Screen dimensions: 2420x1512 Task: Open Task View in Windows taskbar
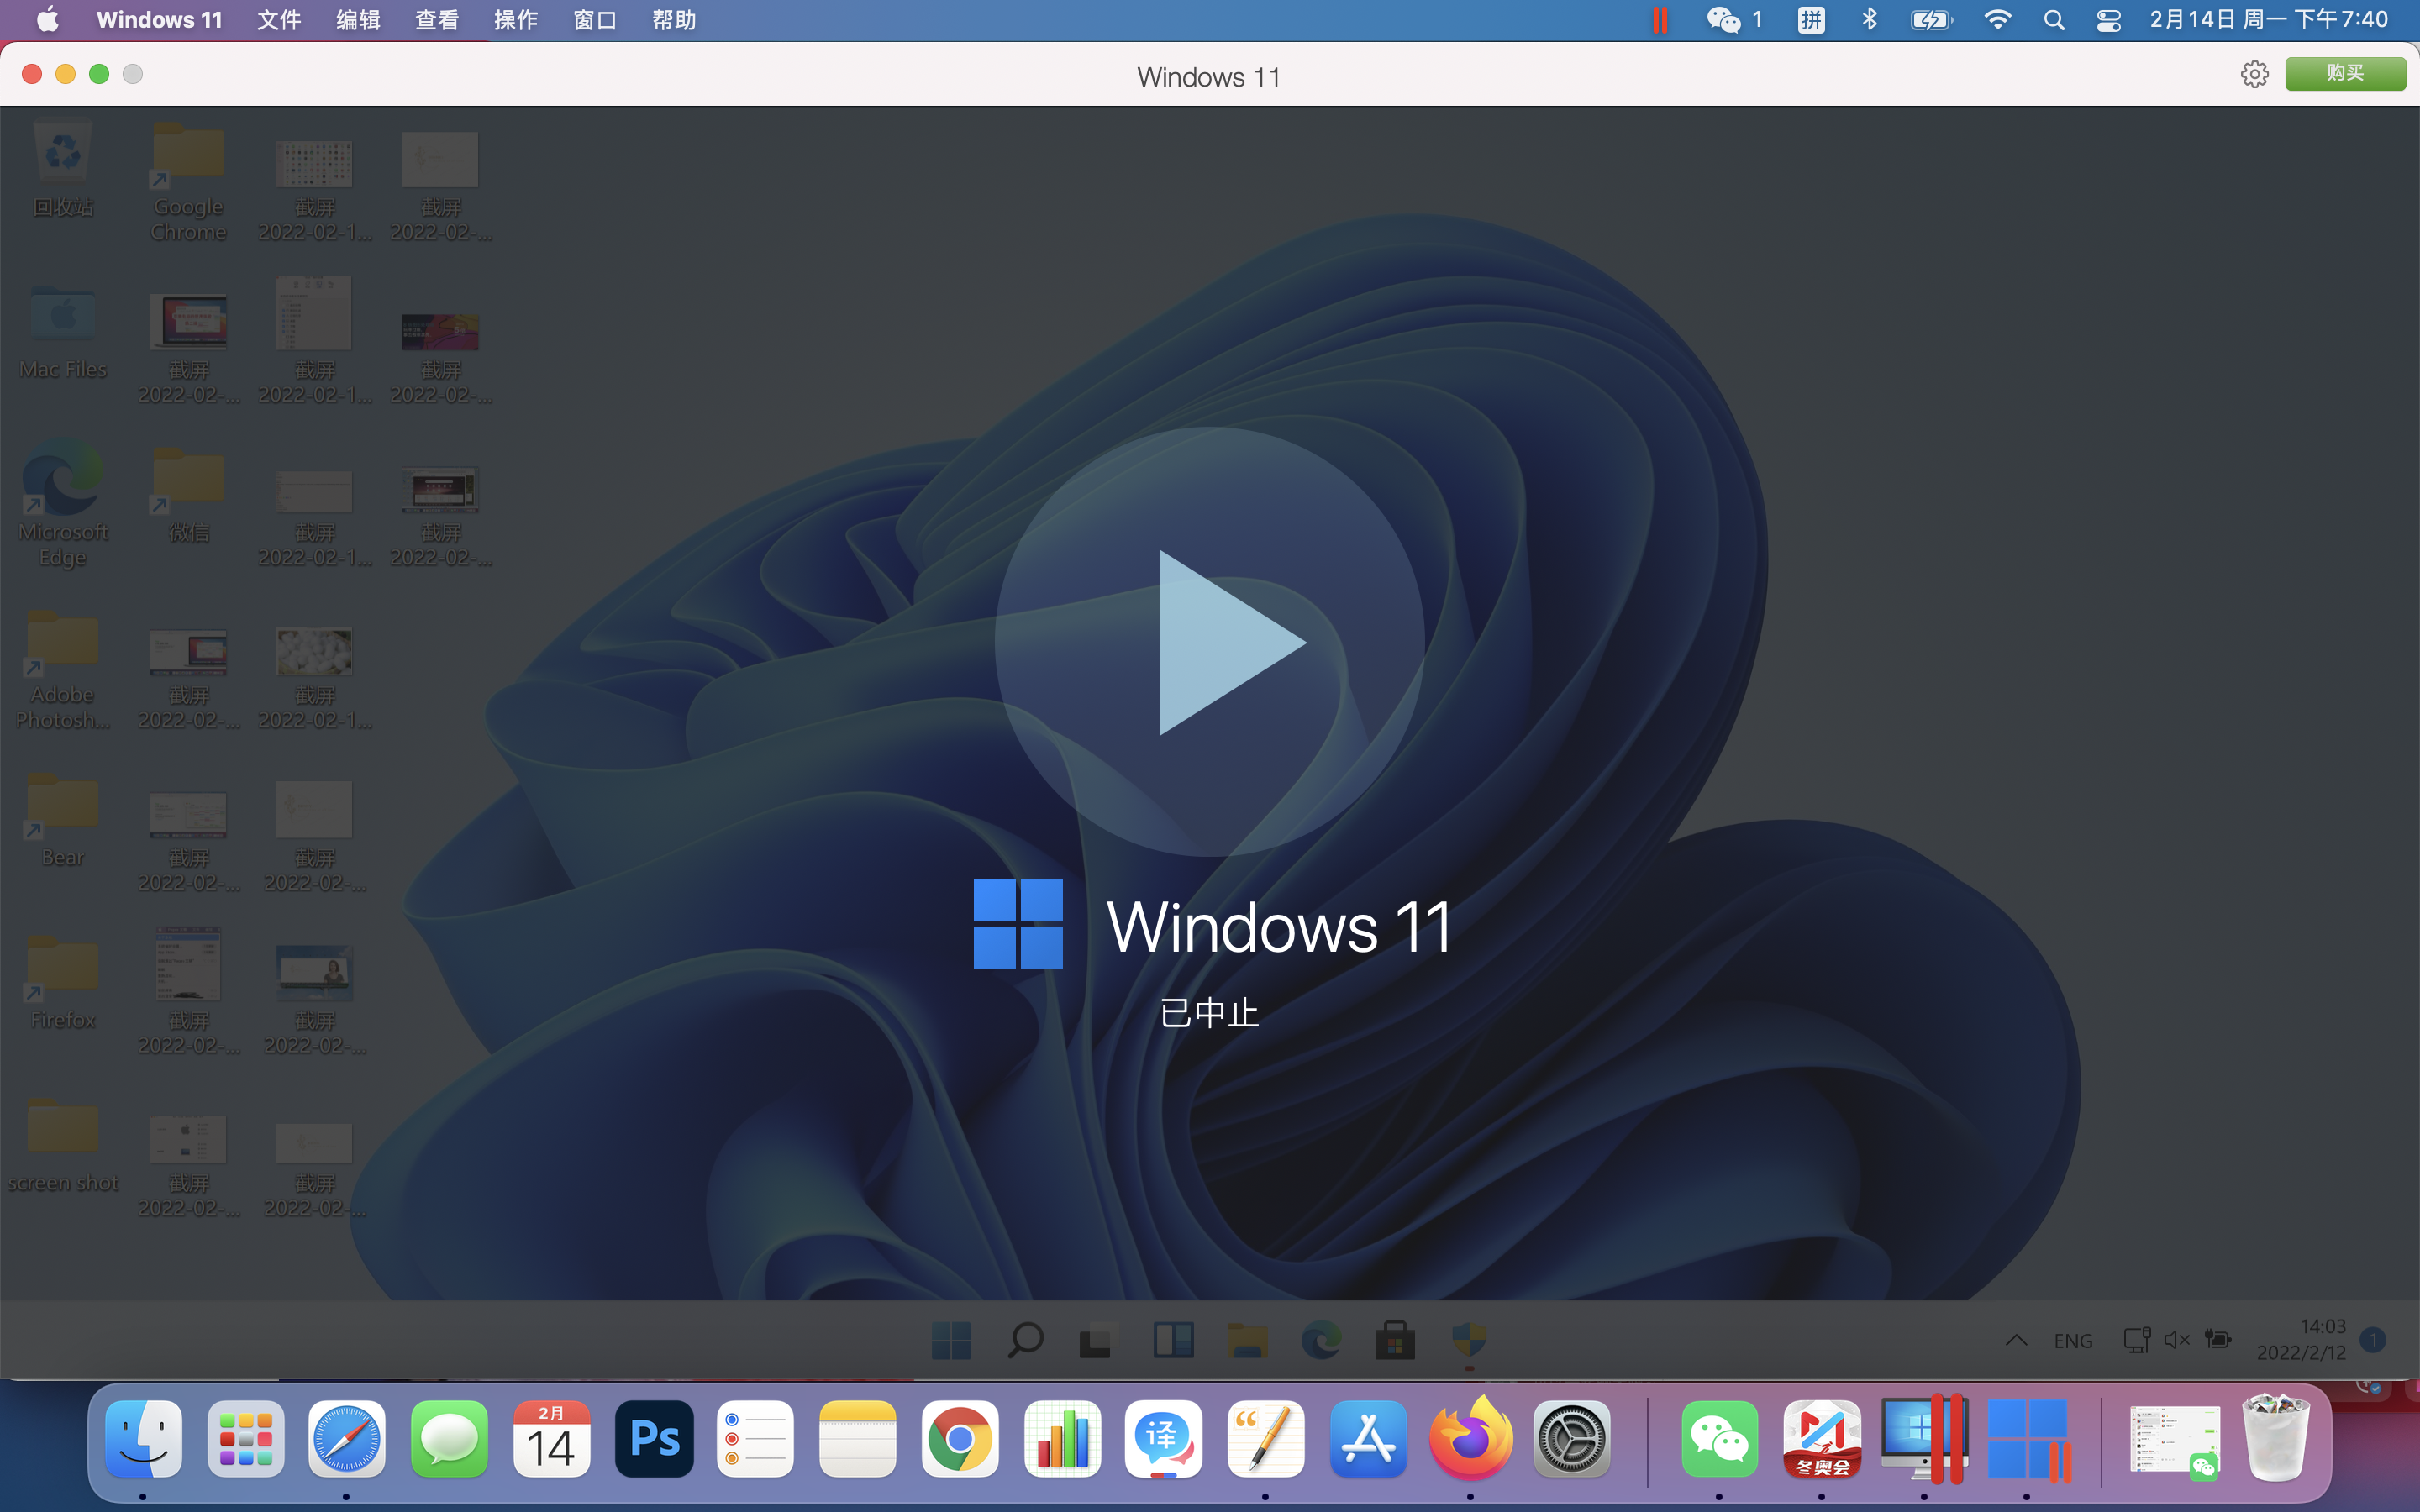1096,1340
